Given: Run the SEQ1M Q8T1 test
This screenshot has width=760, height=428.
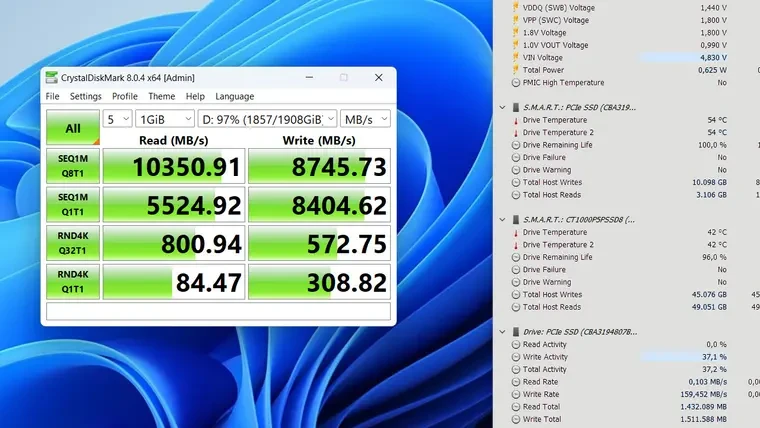Looking at the screenshot, I should (x=73, y=166).
